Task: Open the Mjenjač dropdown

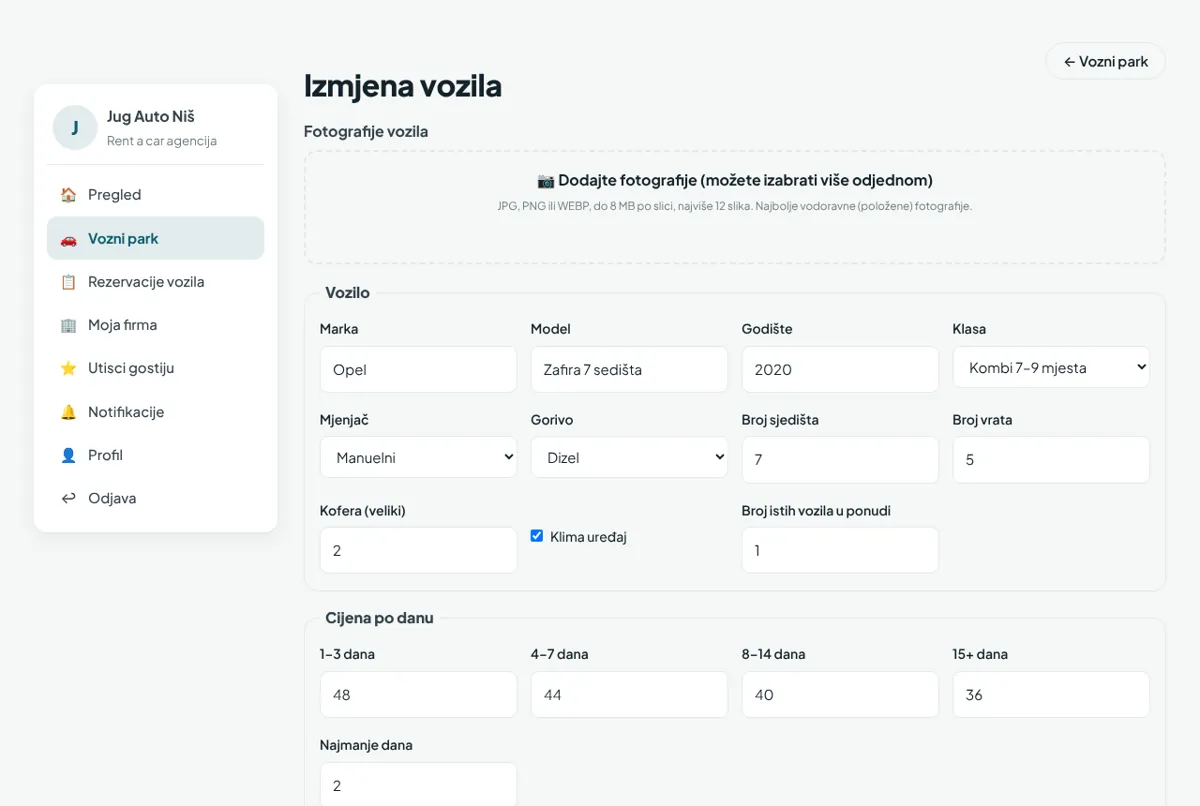Action: click(418, 457)
